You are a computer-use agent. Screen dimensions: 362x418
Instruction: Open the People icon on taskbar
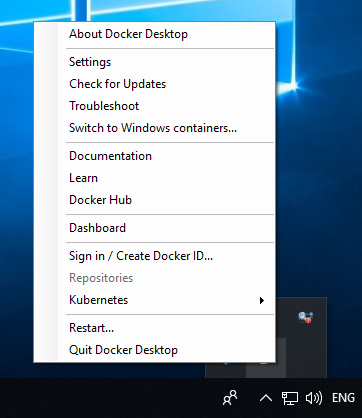230,398
